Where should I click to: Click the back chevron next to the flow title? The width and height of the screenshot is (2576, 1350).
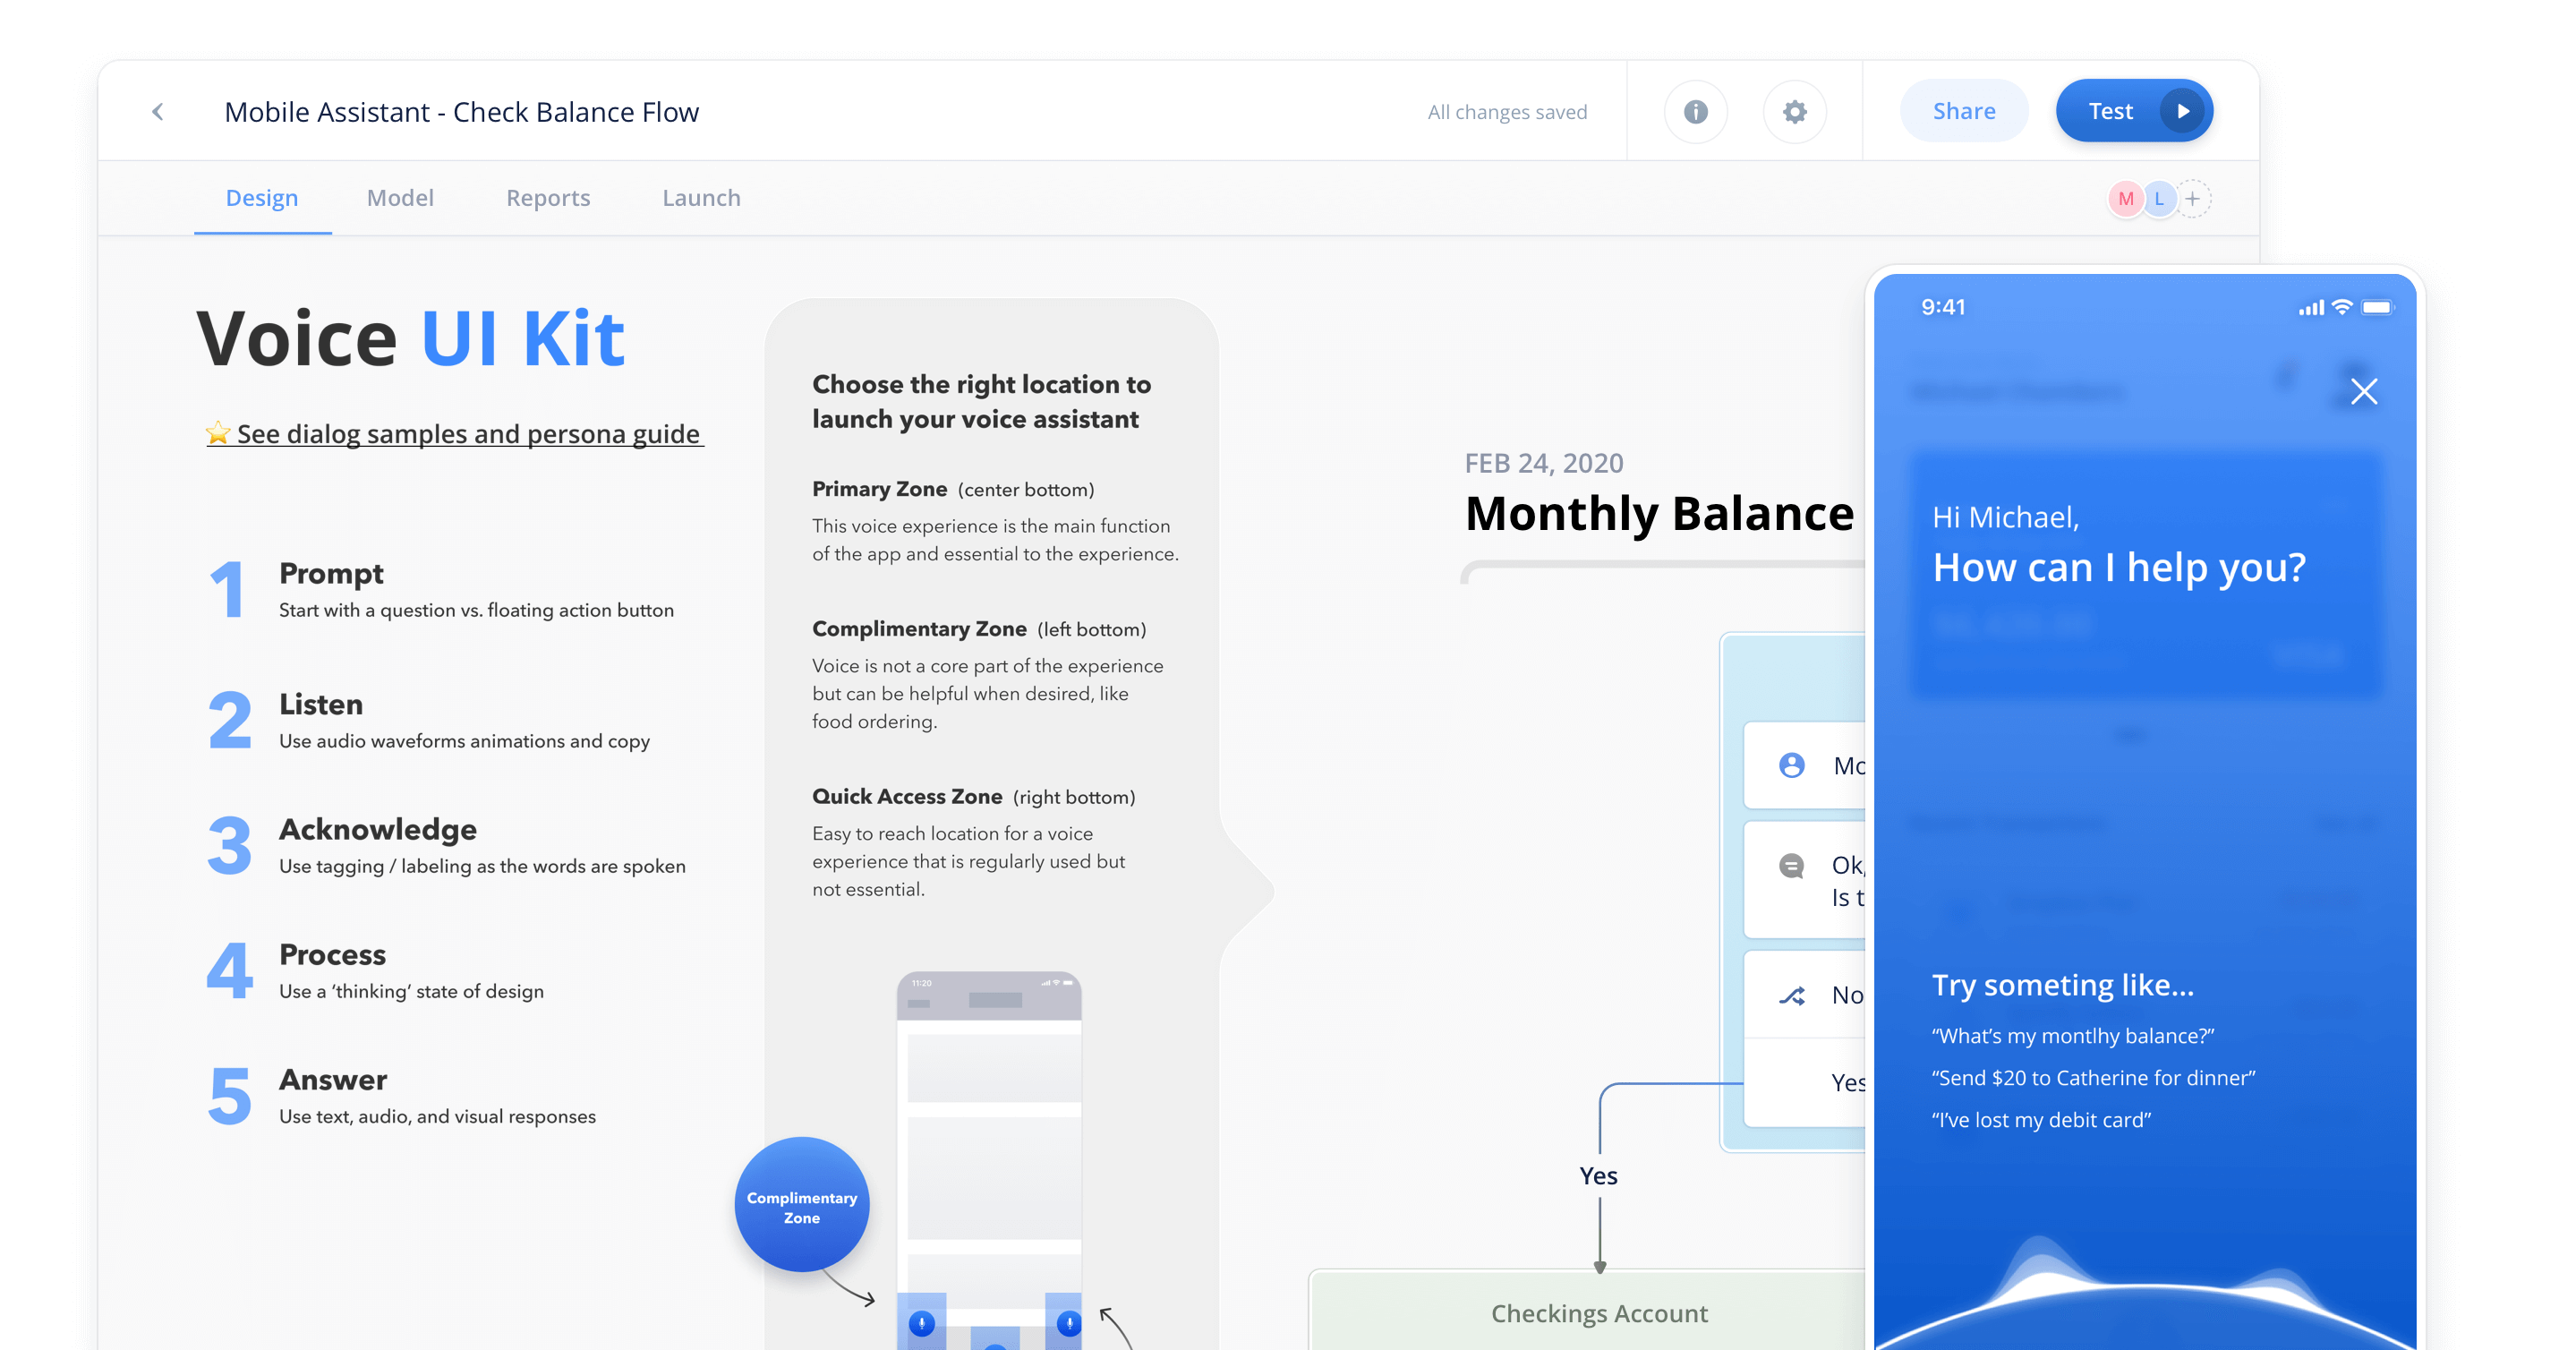(x=158, y=111)
